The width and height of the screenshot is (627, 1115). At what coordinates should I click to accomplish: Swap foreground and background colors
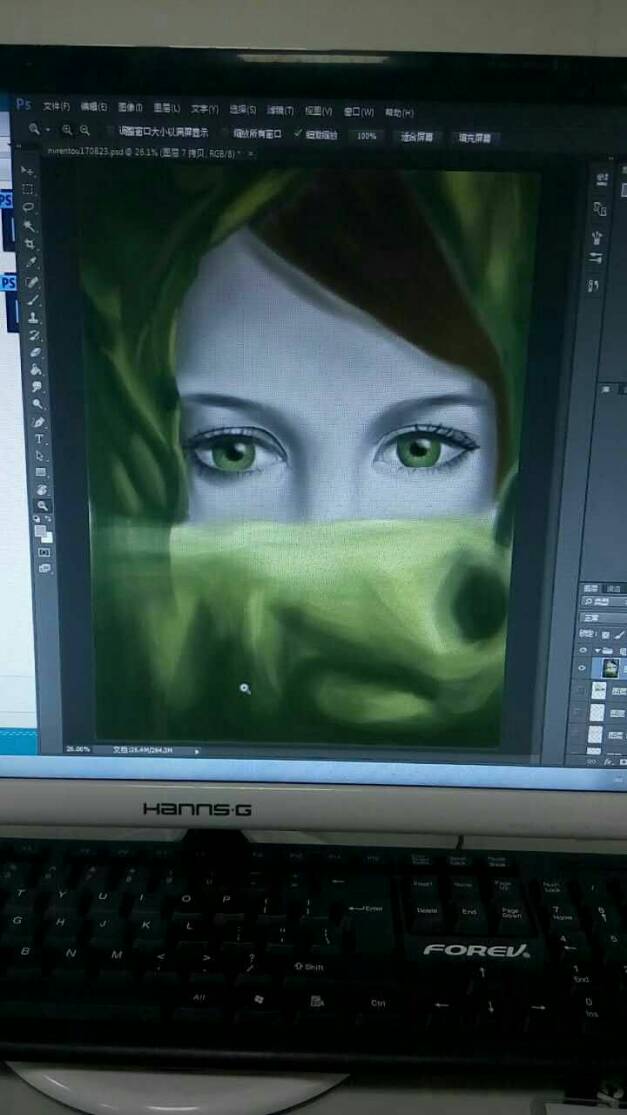pos(48,518)
